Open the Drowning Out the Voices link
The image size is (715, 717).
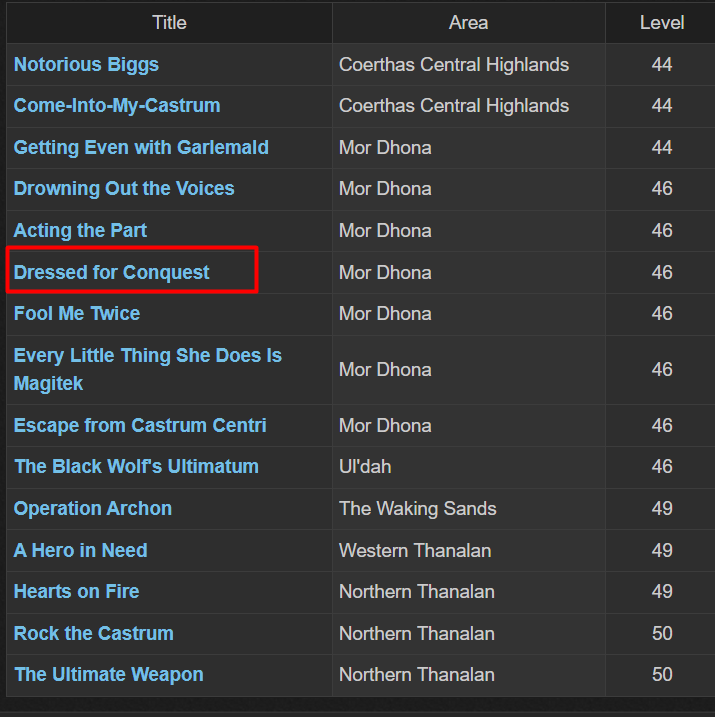(124, 189)
